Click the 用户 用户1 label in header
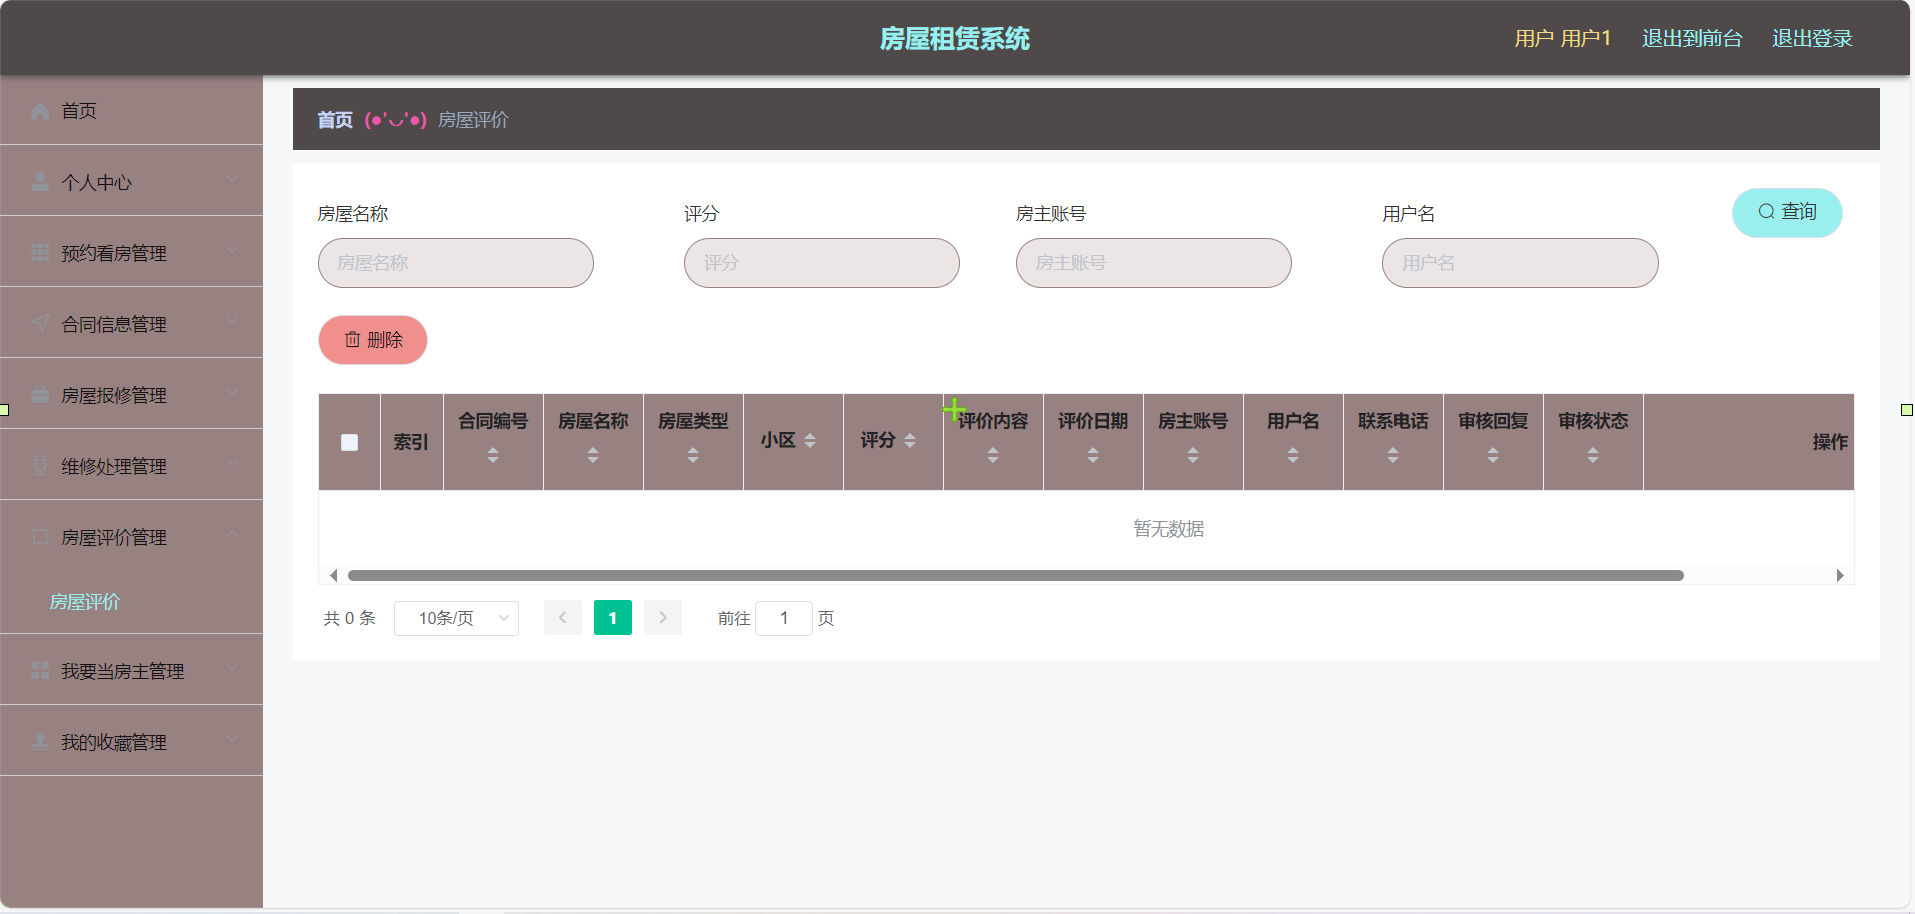This screenshot has width=1915, height=914. pyautogui.click(x=1563, y=38)
